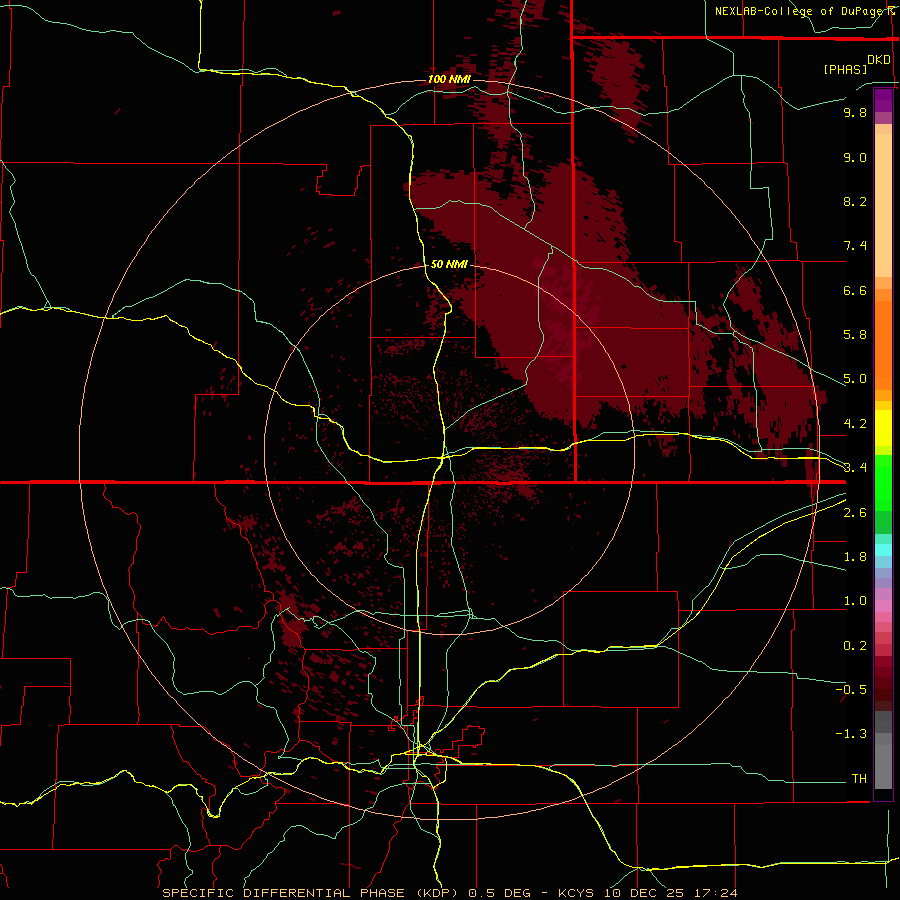Select the 6.6 value on the color scale

click(x=855, y=290)
